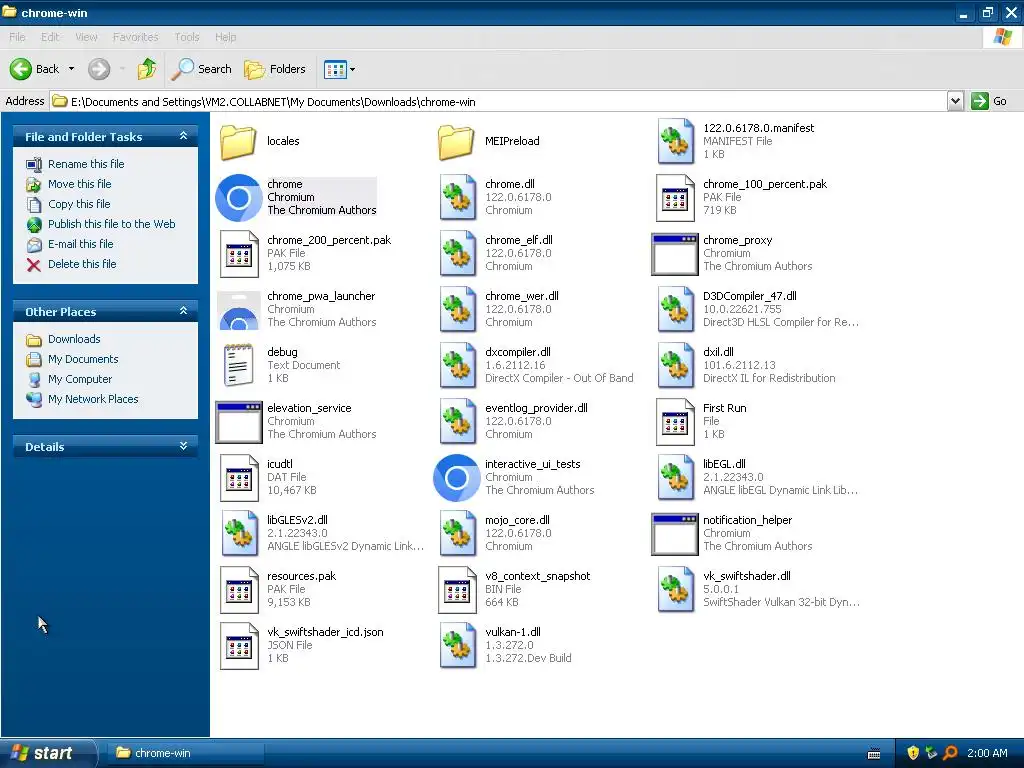
Task: Select the mojo_core.dll file icon
Action: click(456, 534)
